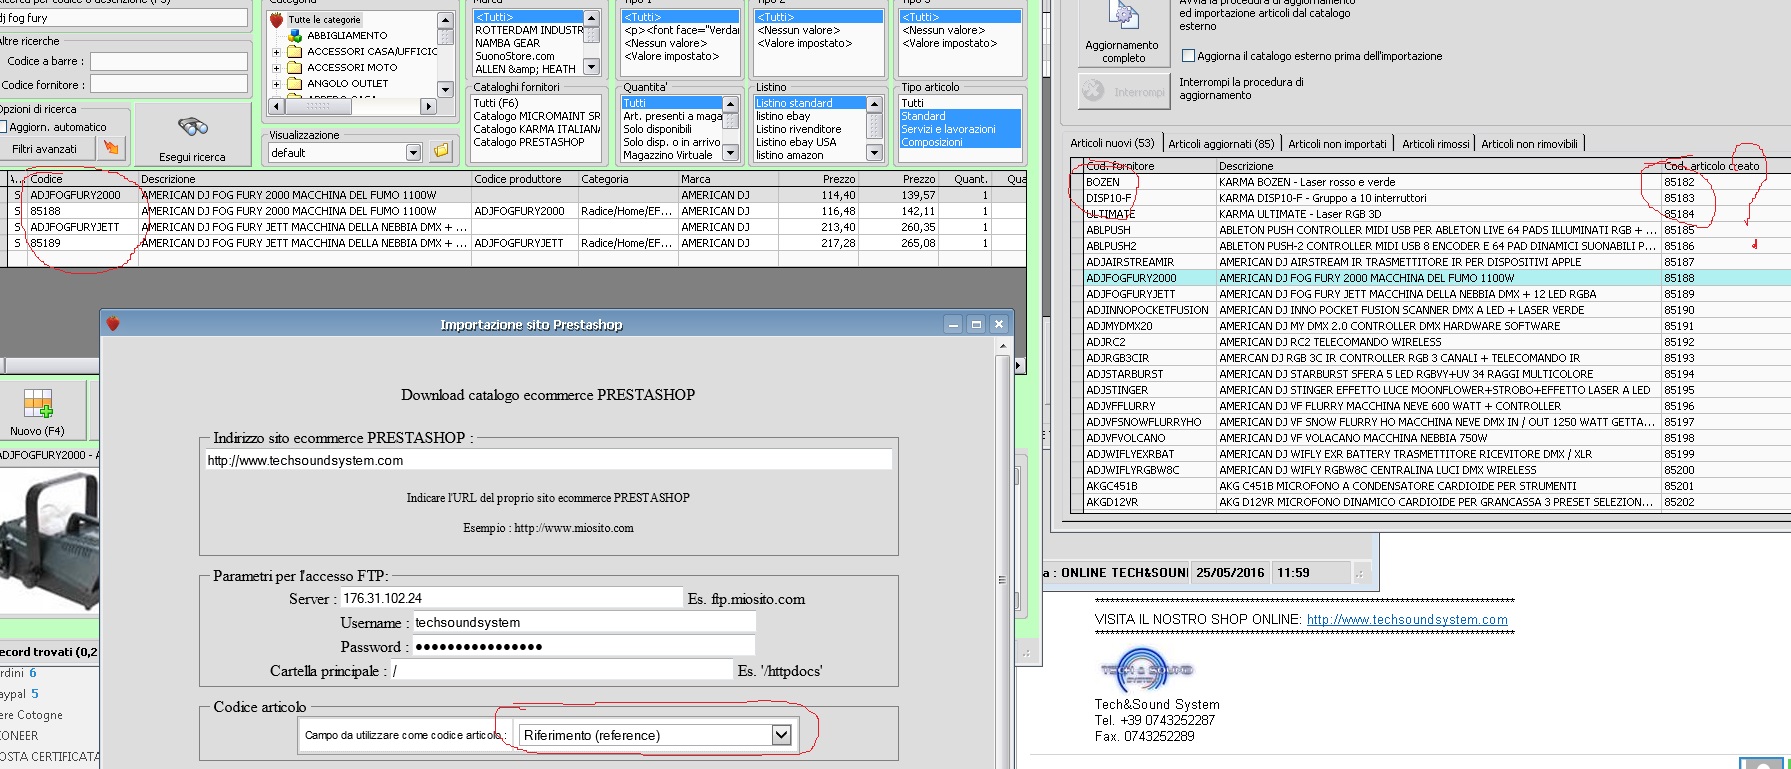Screen dimensions: 1791x769
Task: Click the right arrow of the category tree's horizontal scrollbar
Action: click(429, 106)
